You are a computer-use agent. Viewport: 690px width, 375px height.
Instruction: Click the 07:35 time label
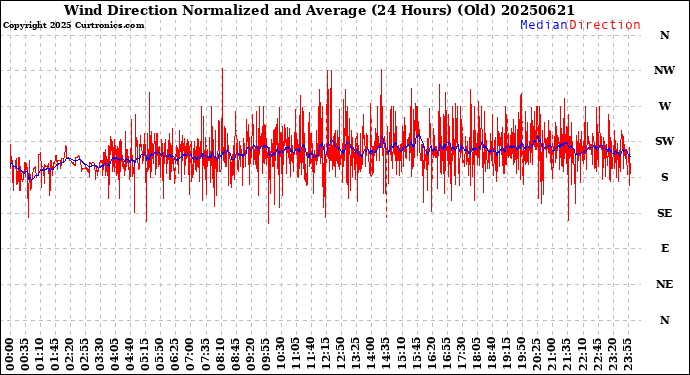point(205,354)
